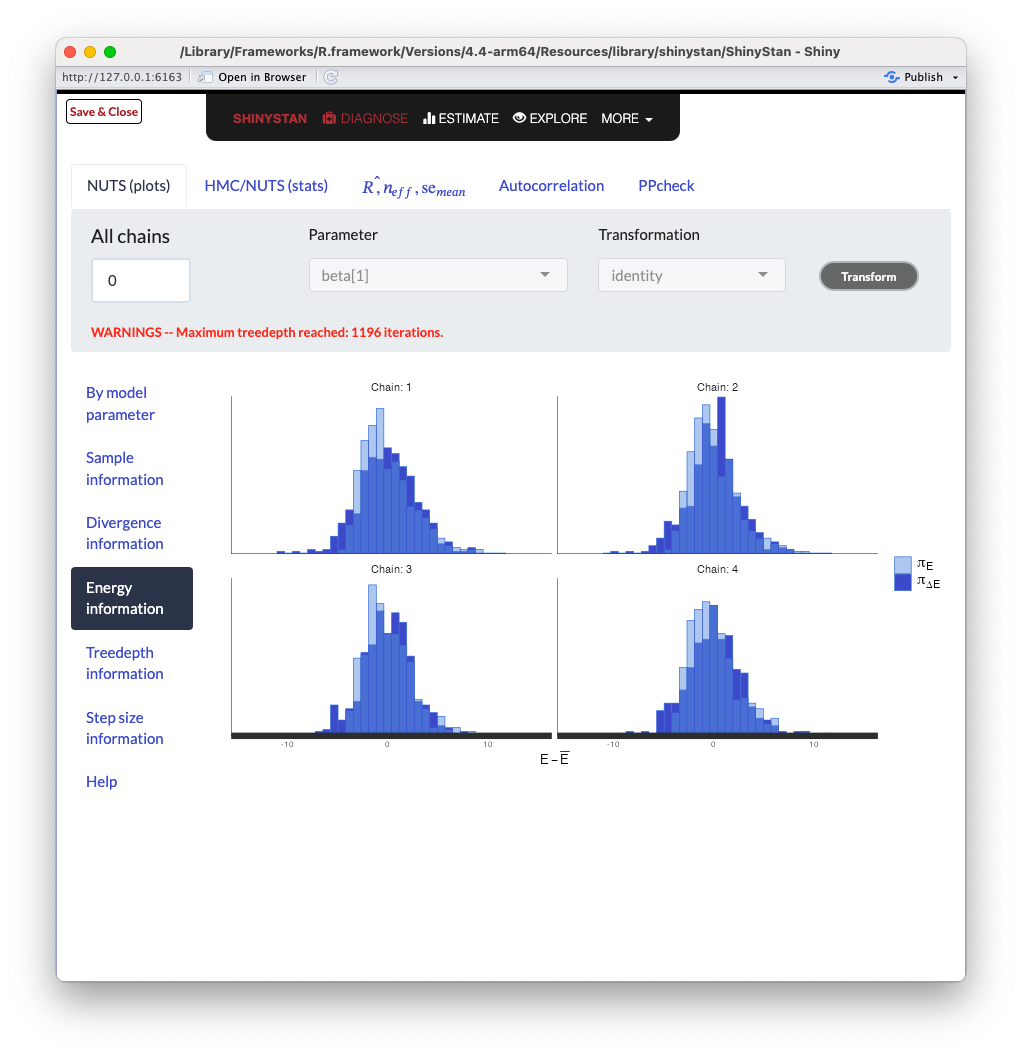Open the EXPLORE page in navbar
The image size is (1022, 1056).
pyautogui.click(x=549, y=118)
